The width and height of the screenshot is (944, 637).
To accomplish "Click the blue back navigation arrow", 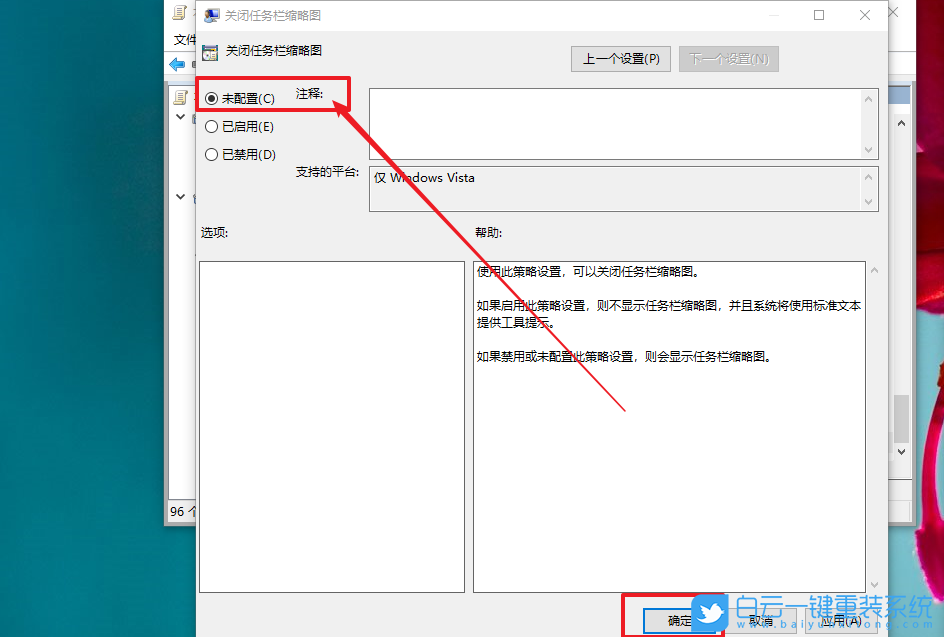I will click(179, 64).
